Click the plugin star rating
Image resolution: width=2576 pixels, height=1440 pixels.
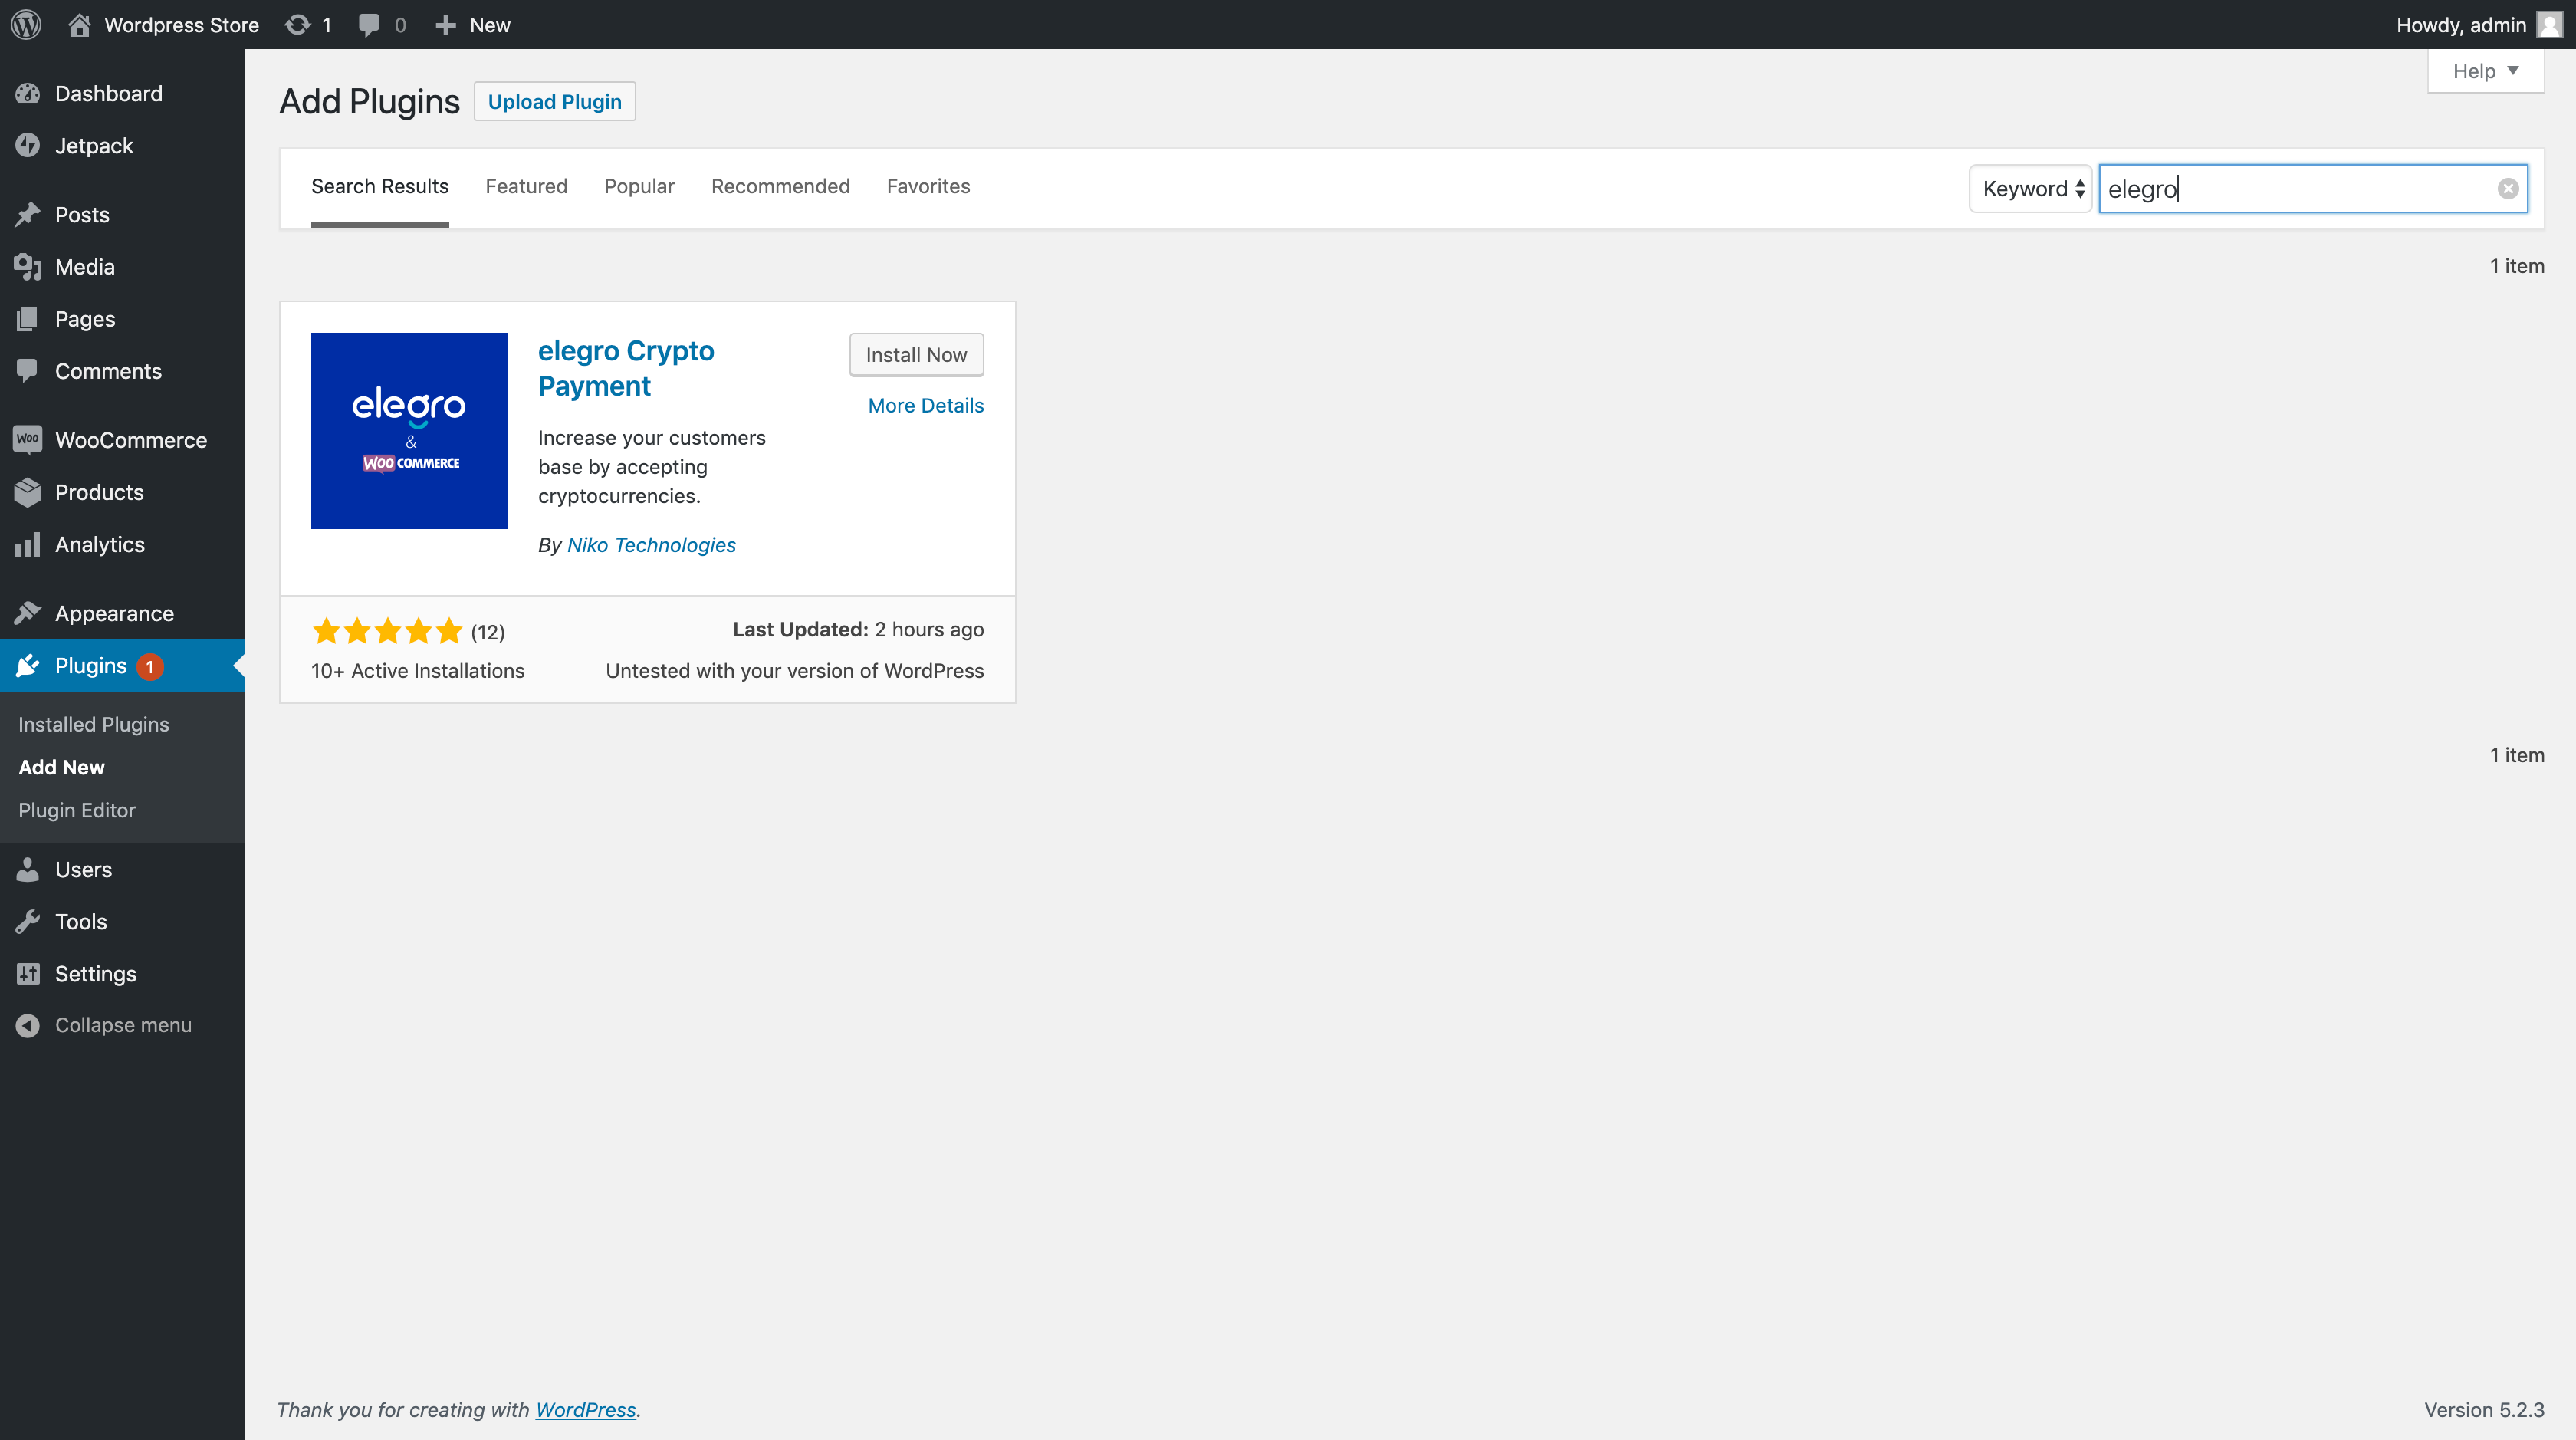387,631
